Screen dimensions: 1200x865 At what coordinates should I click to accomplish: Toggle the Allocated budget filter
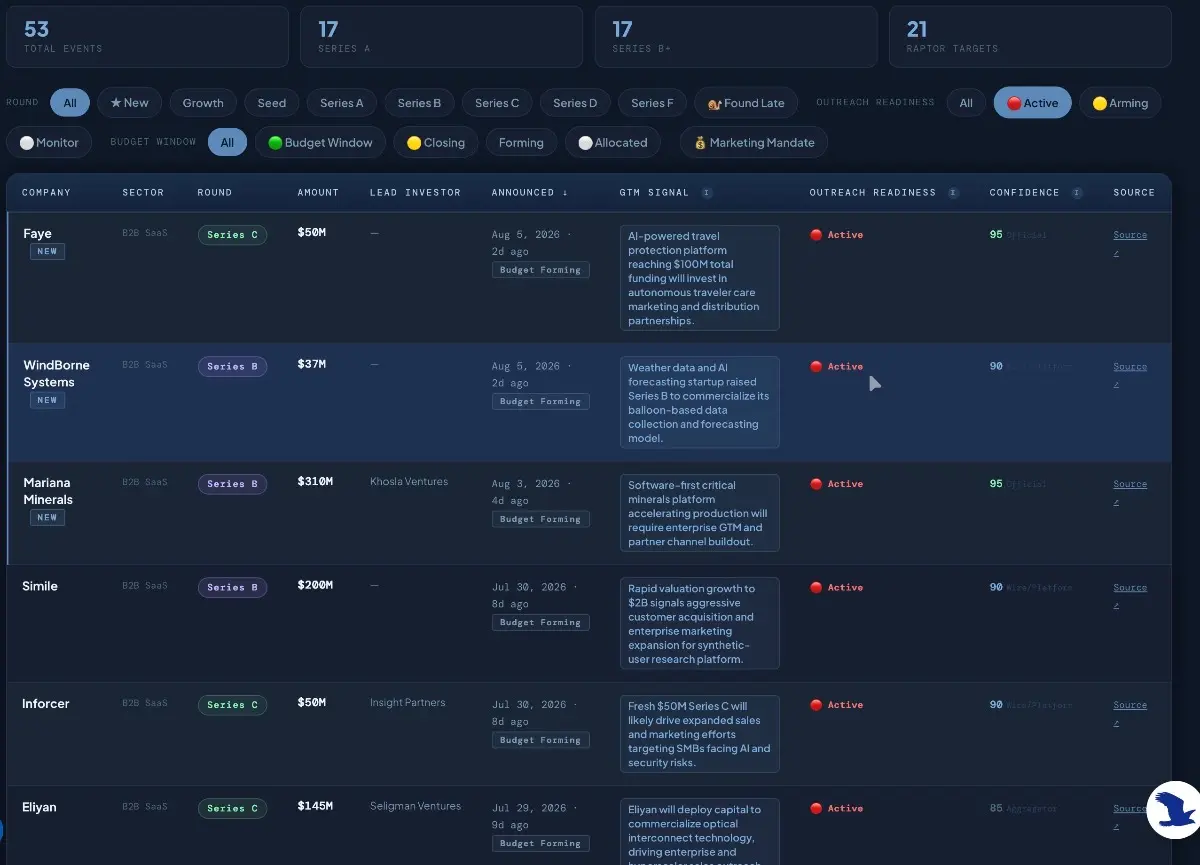[x=613, y=143]
